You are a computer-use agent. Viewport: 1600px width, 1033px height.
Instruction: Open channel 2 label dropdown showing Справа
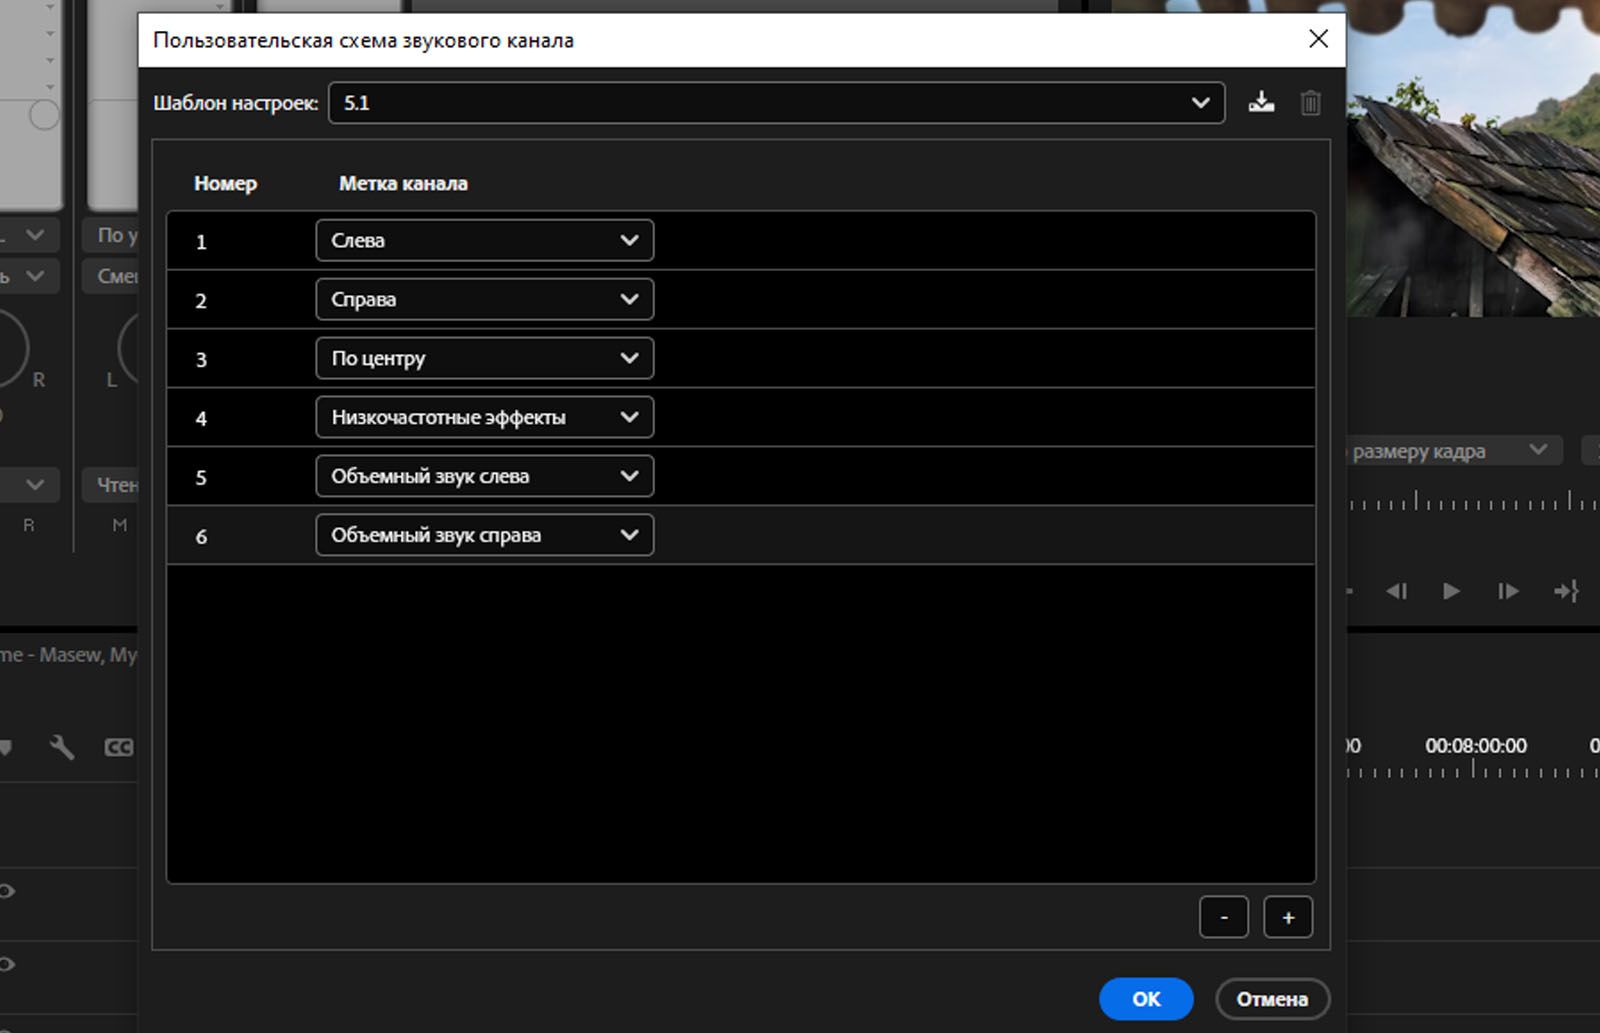(x=485, y=299)
